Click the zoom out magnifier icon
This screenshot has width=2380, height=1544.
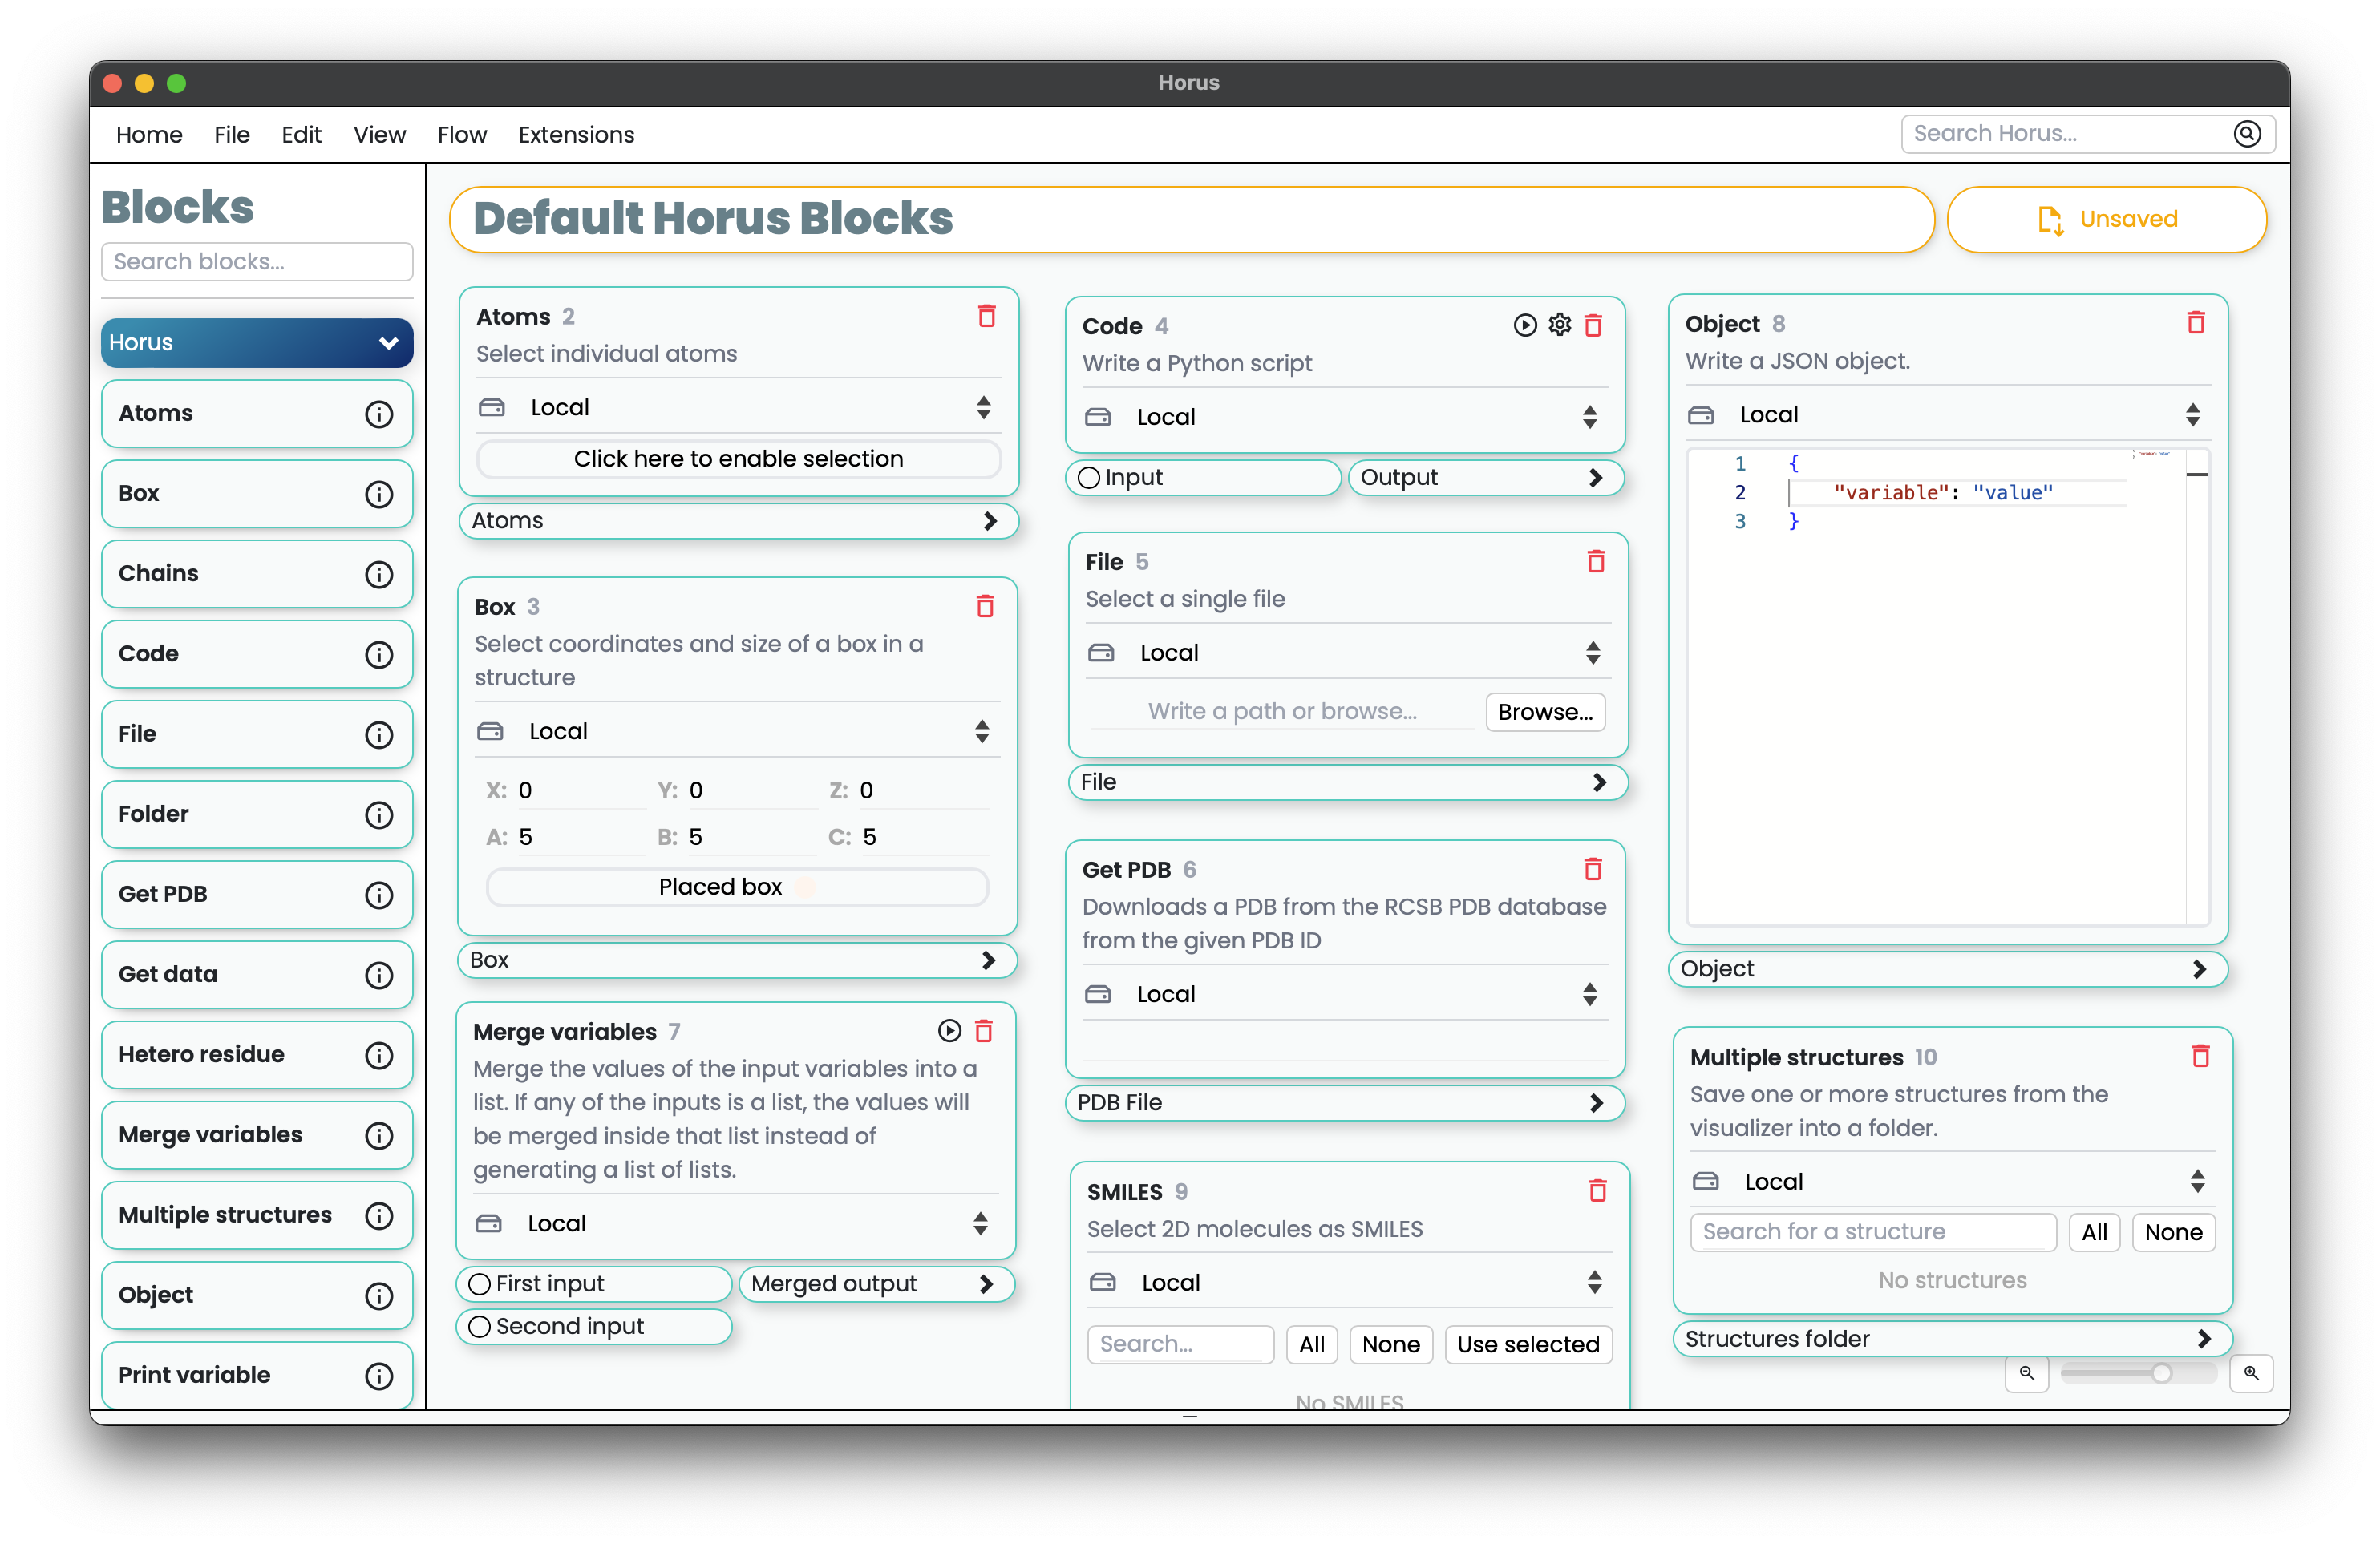tap(2026, 1373)
